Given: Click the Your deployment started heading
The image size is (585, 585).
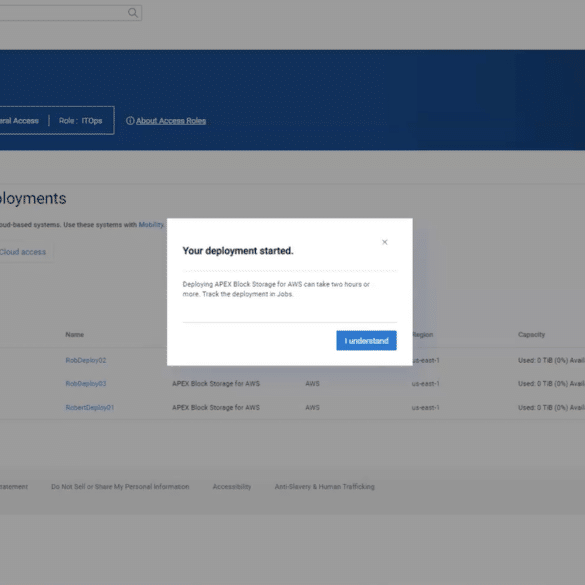Looking at the screenshot, I should [x=238, y=251].
